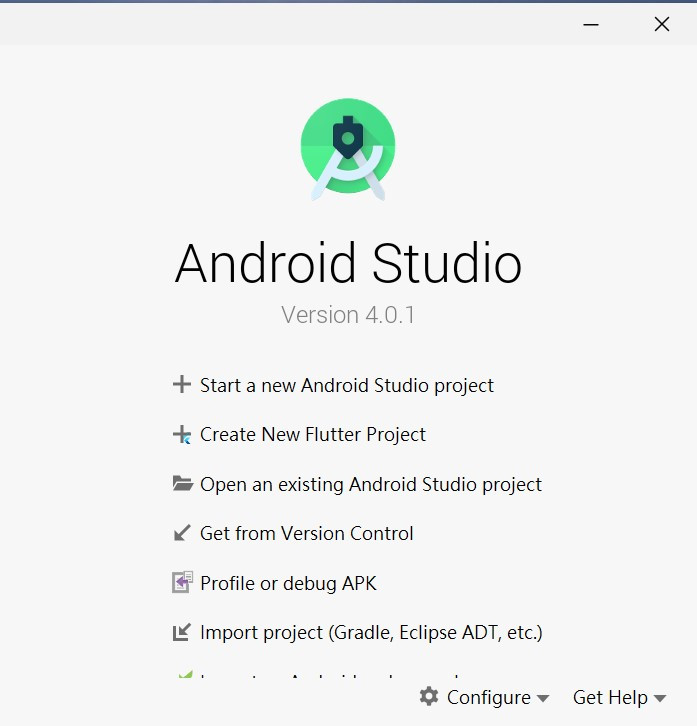Click the Android Studio title text
Screen dimensions: 697x726
[348, 263]
